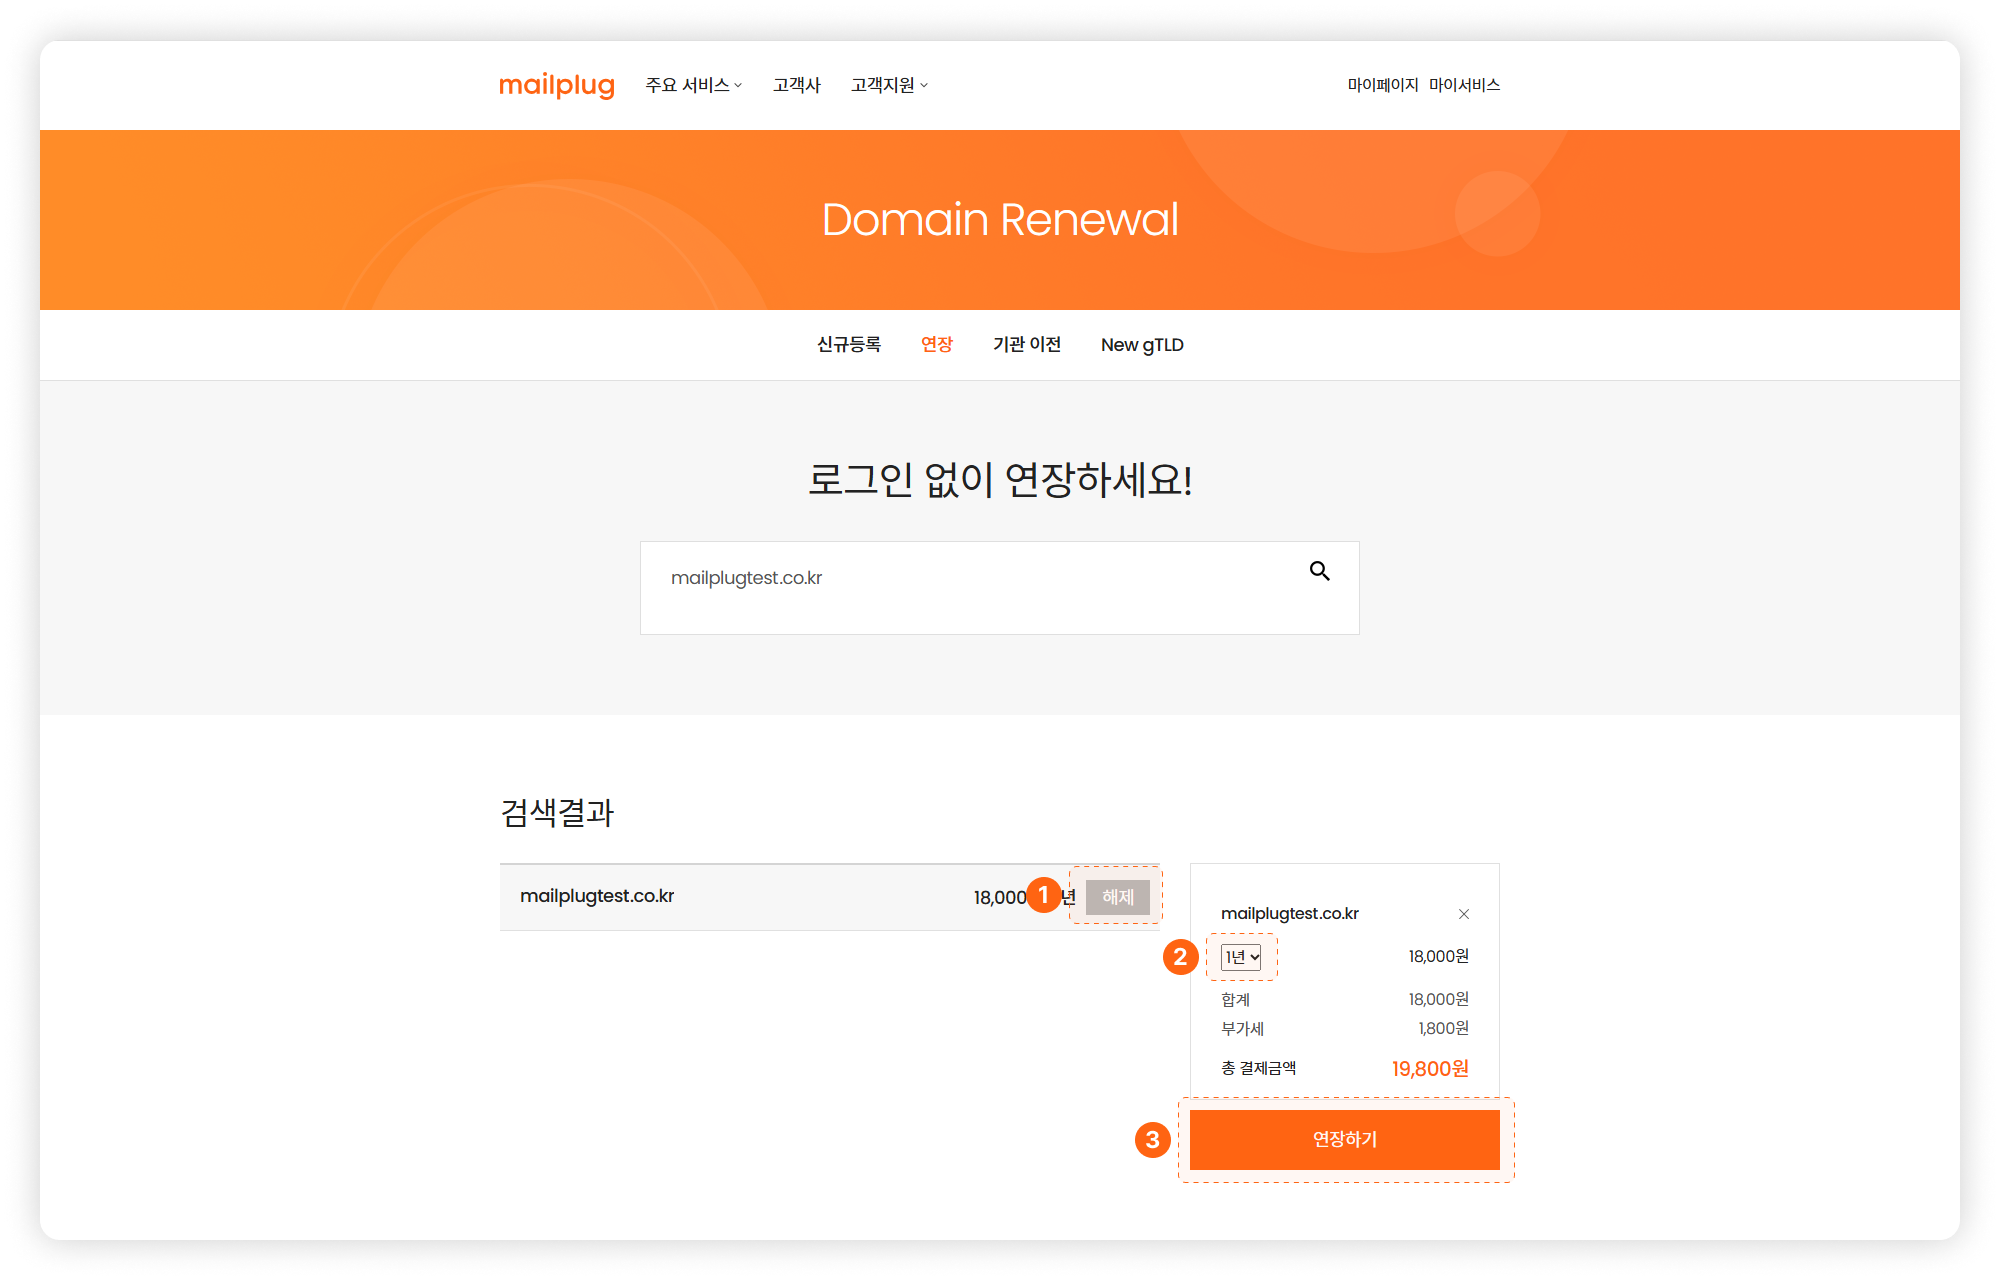Remove mailplugtest.co.kr from the cart with X
The height and width of the screenshot is (1280, 2000).
pos(1463,914)
